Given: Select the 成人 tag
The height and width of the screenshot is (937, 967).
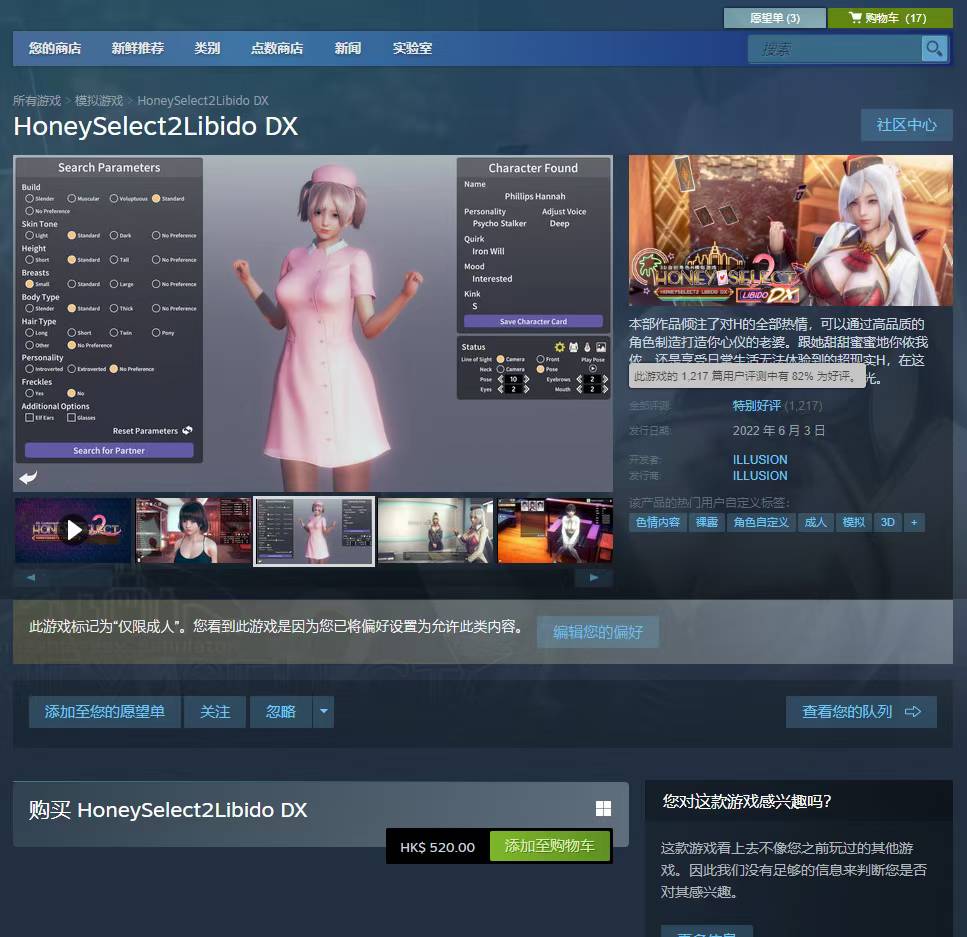Looking at the screenshot, I should (815, 522).
